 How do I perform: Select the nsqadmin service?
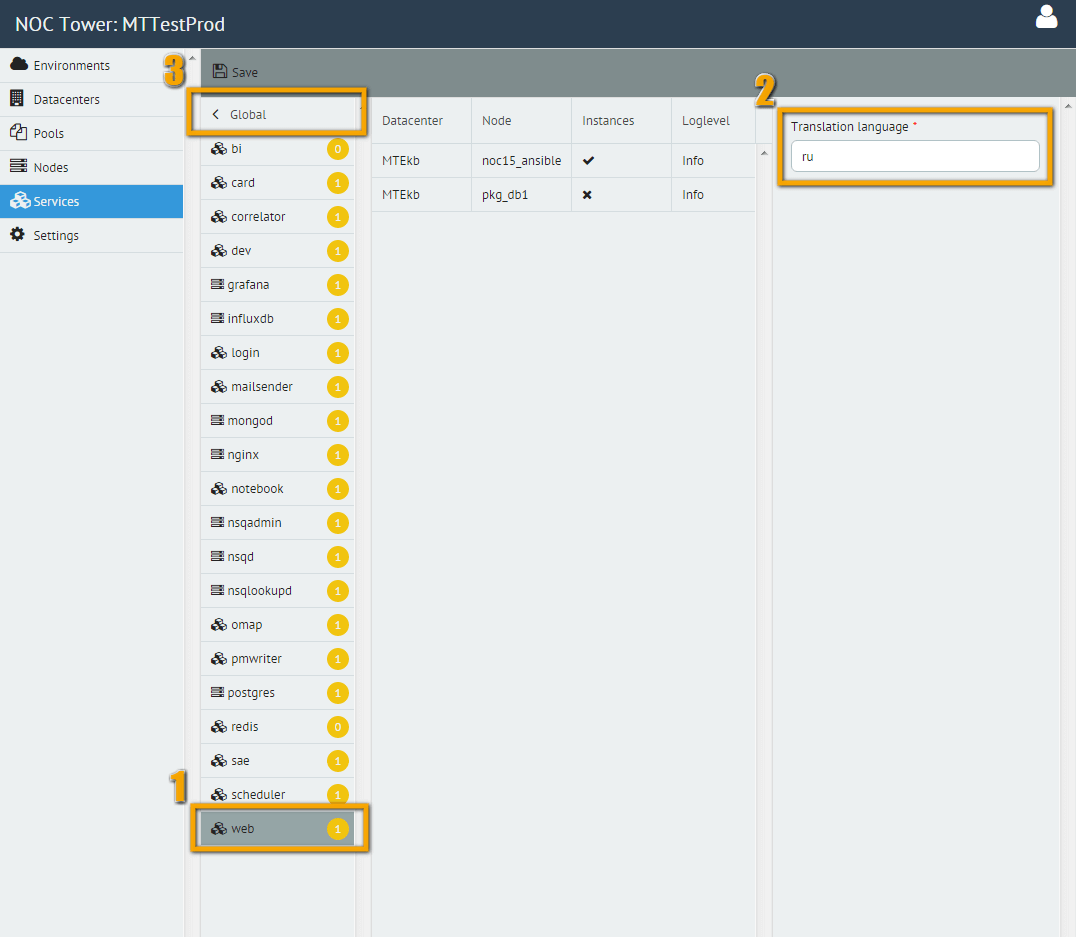[277, 522]
